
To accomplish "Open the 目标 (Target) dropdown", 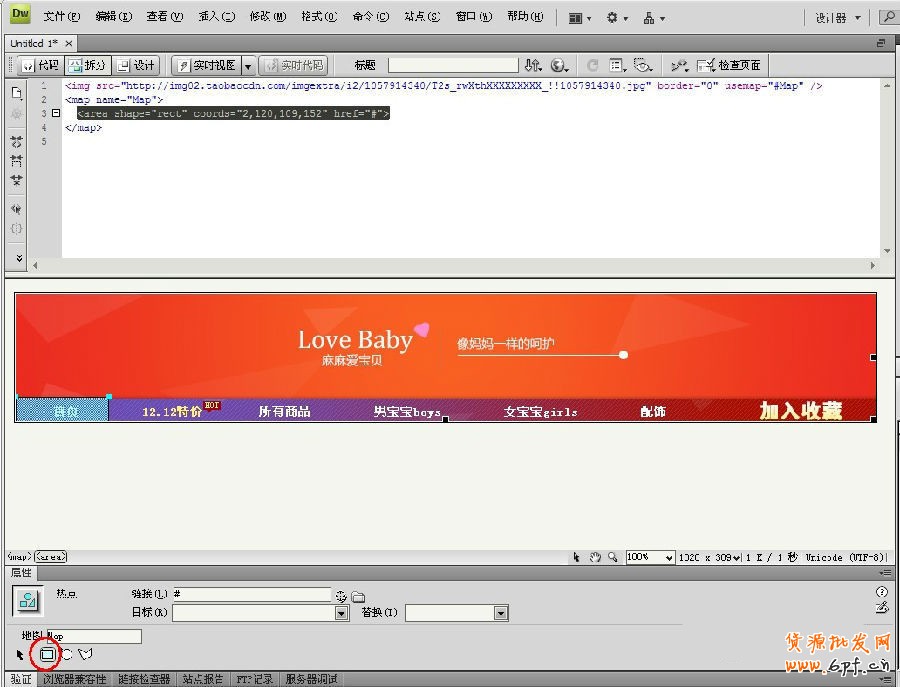I will pos(341,613).
